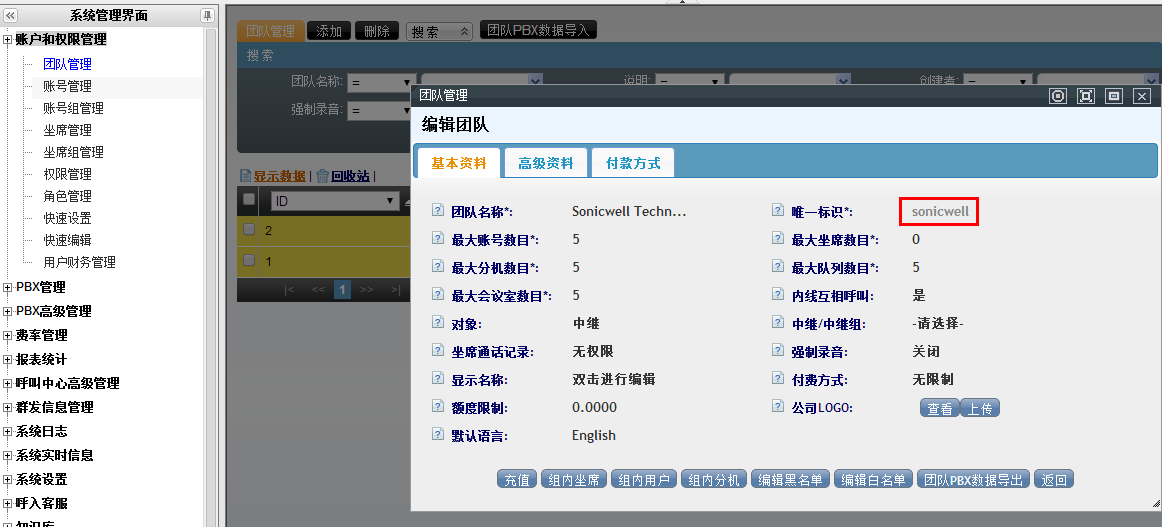Screen dimensions: 1162x527
Task: Click the sonicwell identifier field
Action: pyautogui.click(x=939, y=211)
